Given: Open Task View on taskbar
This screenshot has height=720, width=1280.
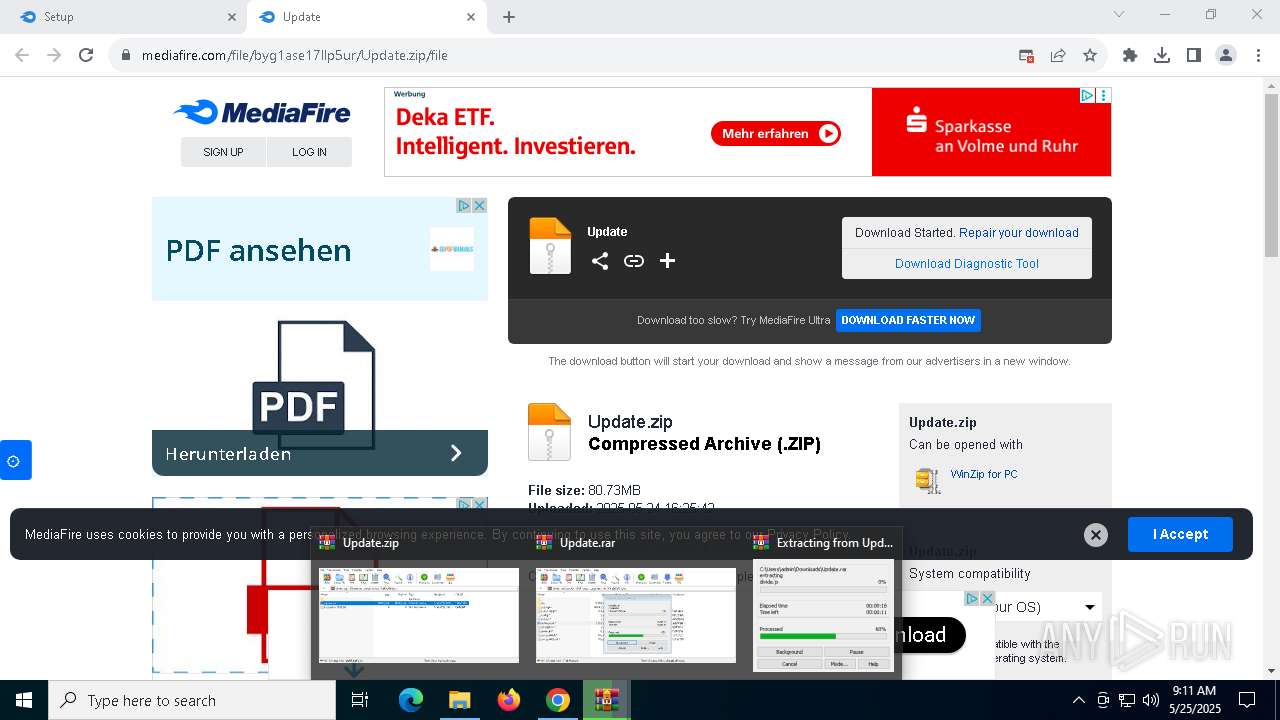Looking at the screenshot, I should (360, 700).
